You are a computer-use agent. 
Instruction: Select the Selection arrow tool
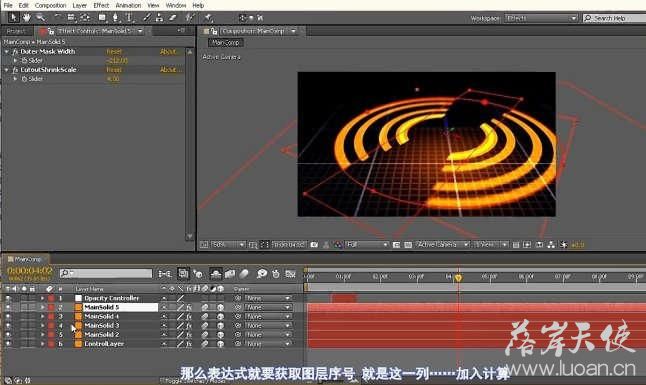[x=13, y=18]
